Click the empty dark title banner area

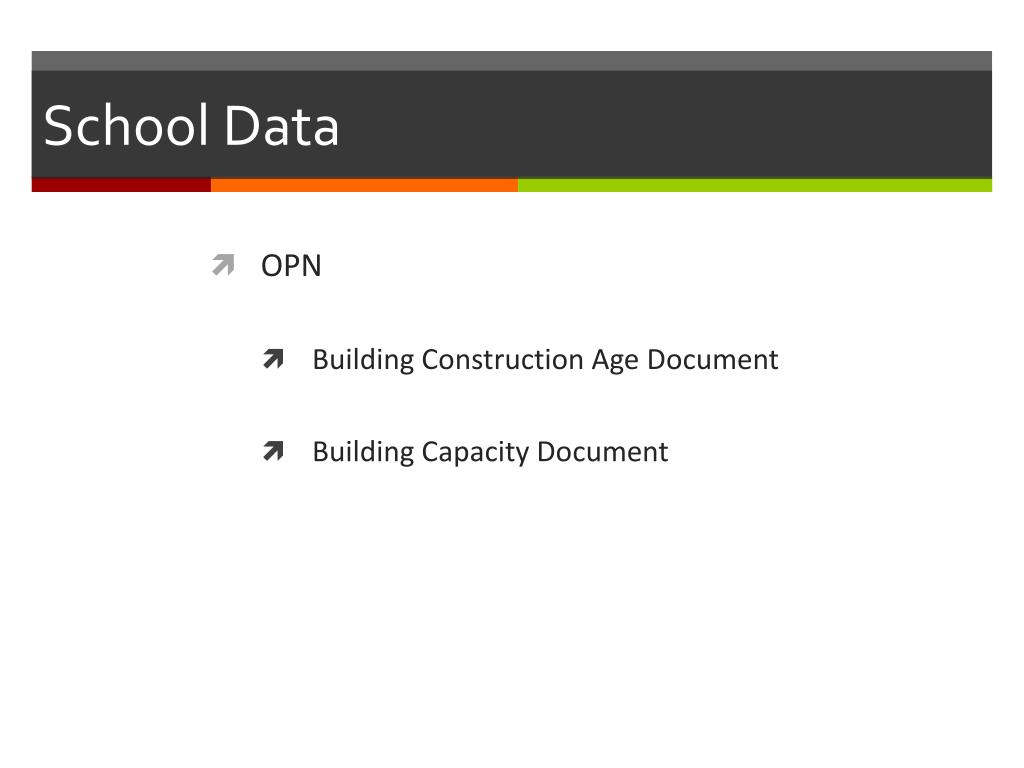click(x=680, y=125)
